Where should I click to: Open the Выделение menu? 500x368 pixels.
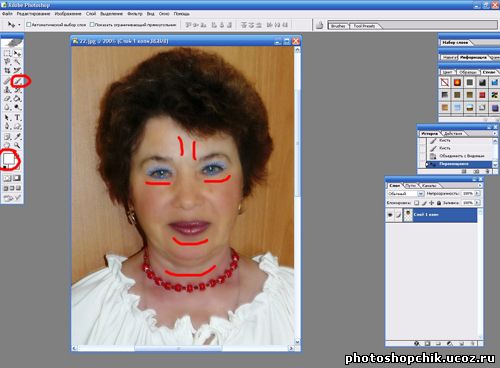point(112,14)
